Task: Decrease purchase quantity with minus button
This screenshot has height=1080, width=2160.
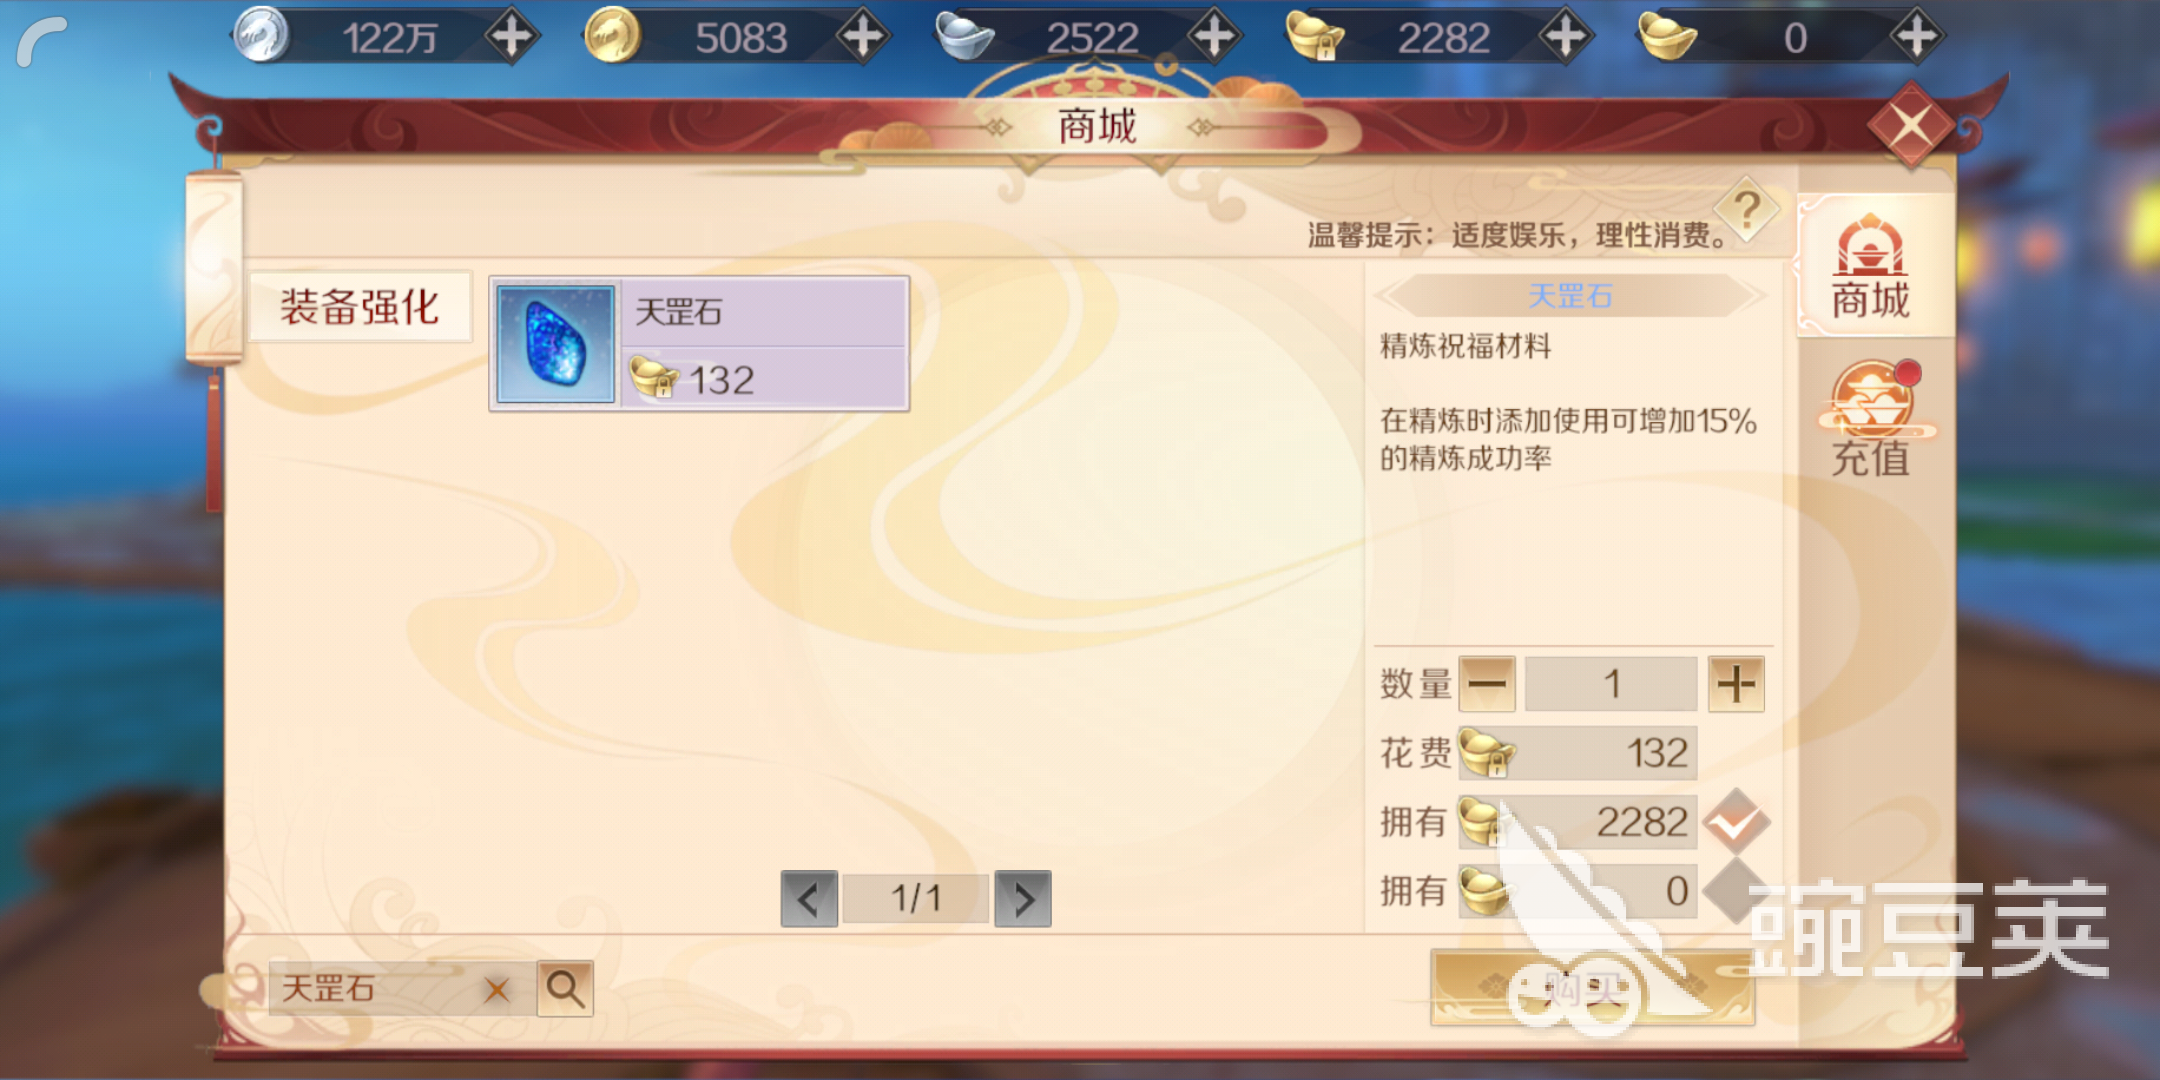Action: click(1487, 684)
